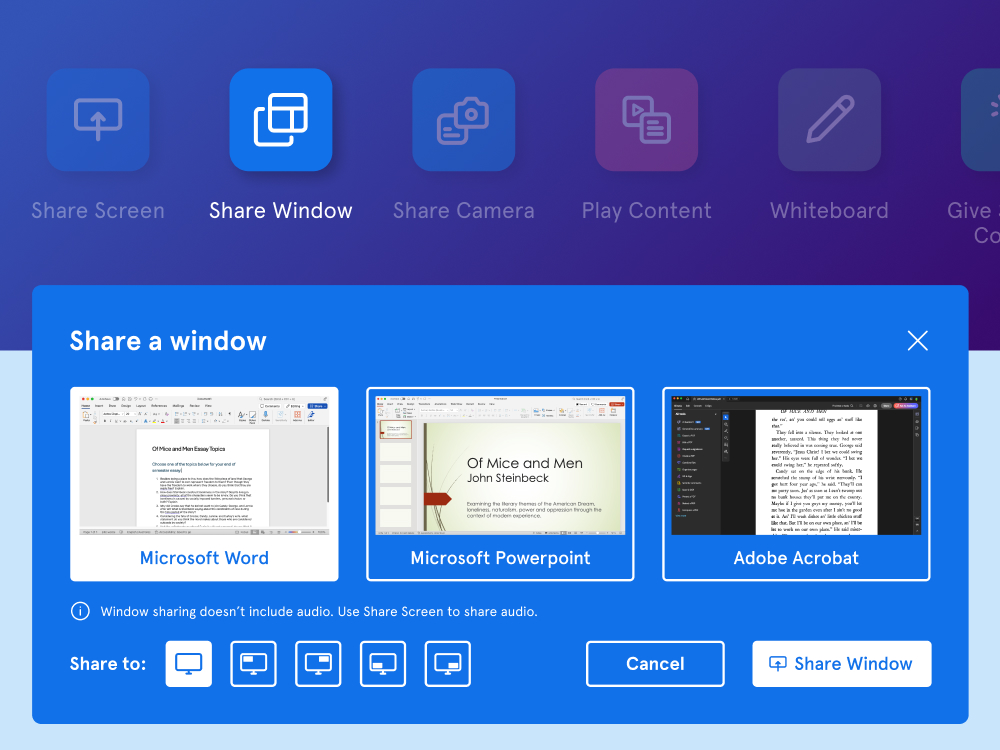This screenshot has height=750, width=1000.
Task: Select the Microsoft Word window thumbnail
Action: [204, 484]
